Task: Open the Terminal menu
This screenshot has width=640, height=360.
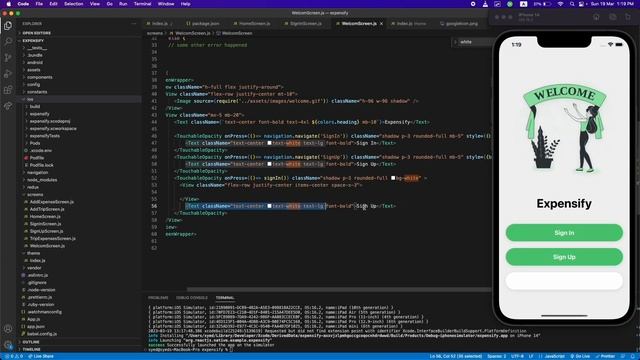Action: (x=142, y=4)
